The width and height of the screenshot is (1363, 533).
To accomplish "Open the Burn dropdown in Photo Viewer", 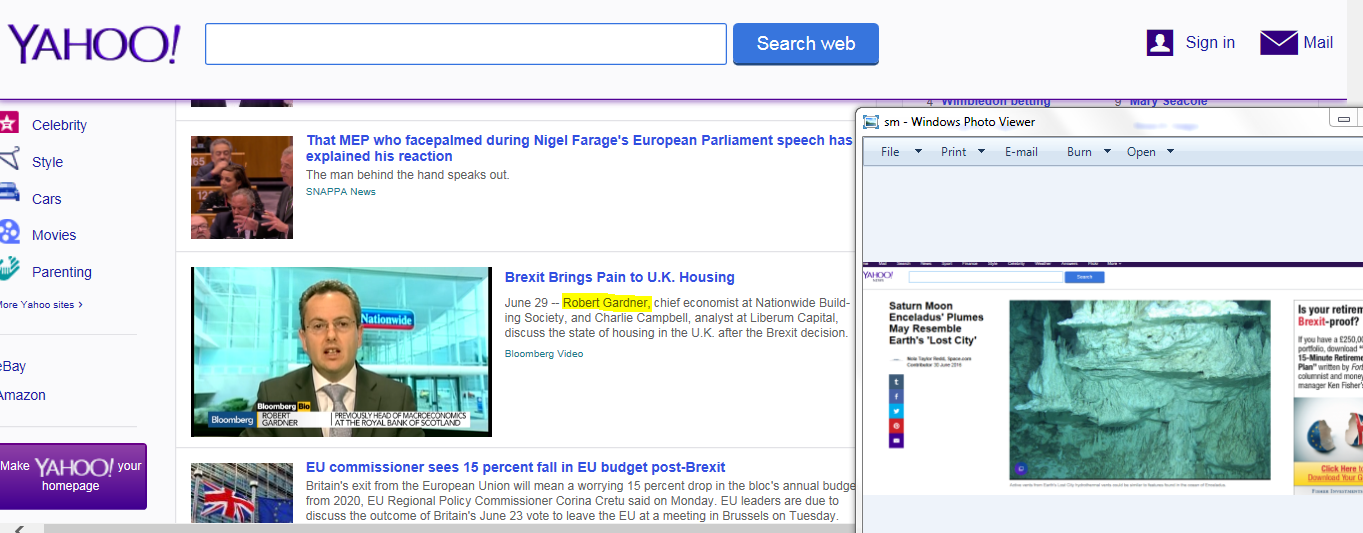I will pyautogui.click(x=1088, y=152).
